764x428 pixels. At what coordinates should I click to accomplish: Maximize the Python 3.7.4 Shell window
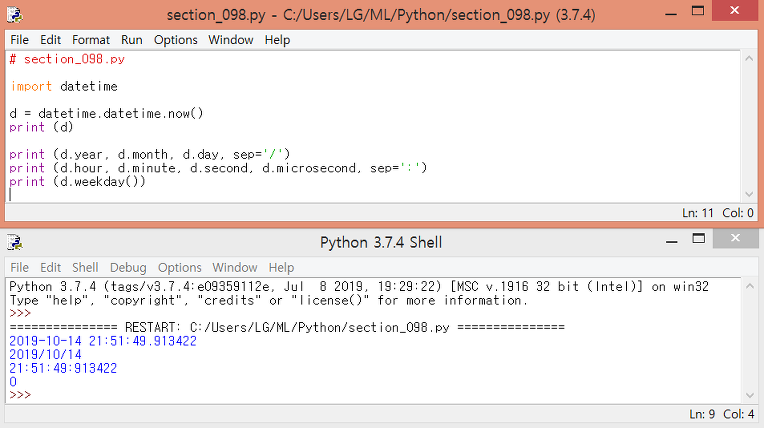click(x=699, y=239)
